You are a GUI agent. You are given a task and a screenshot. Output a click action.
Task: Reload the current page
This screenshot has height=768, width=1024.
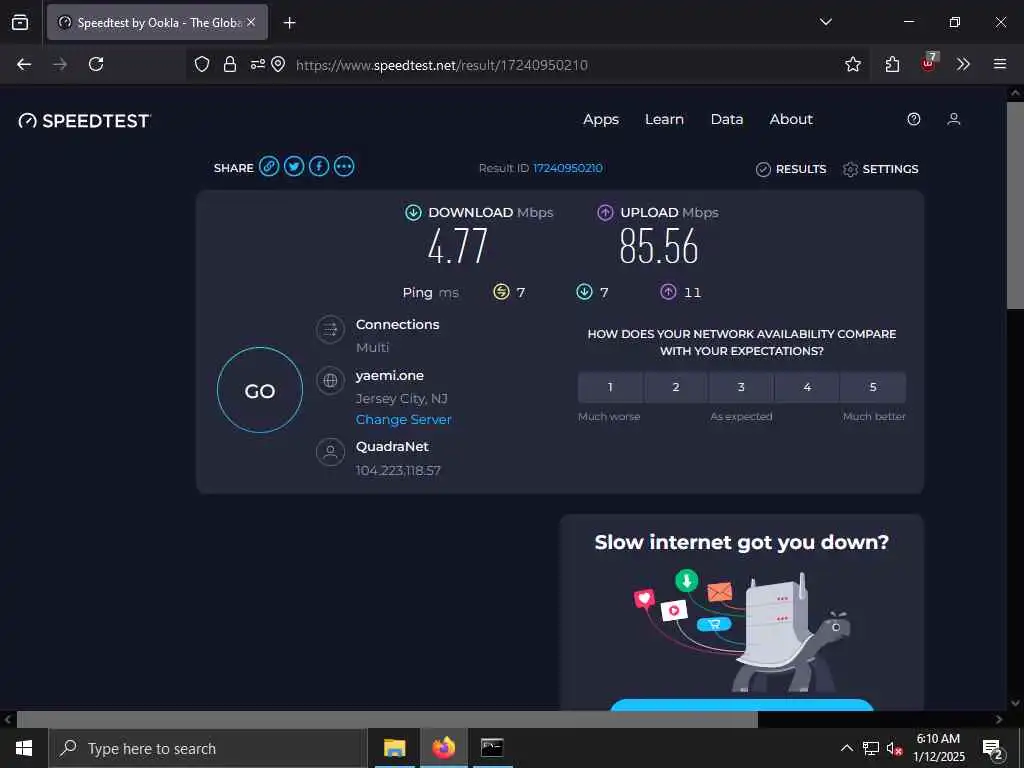96,64
